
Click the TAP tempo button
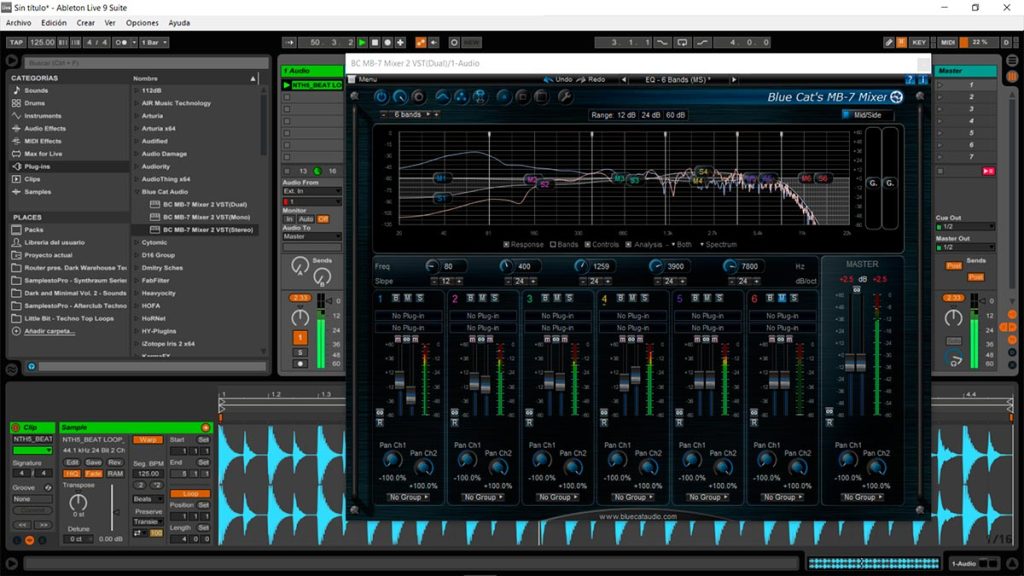(16, 43)
